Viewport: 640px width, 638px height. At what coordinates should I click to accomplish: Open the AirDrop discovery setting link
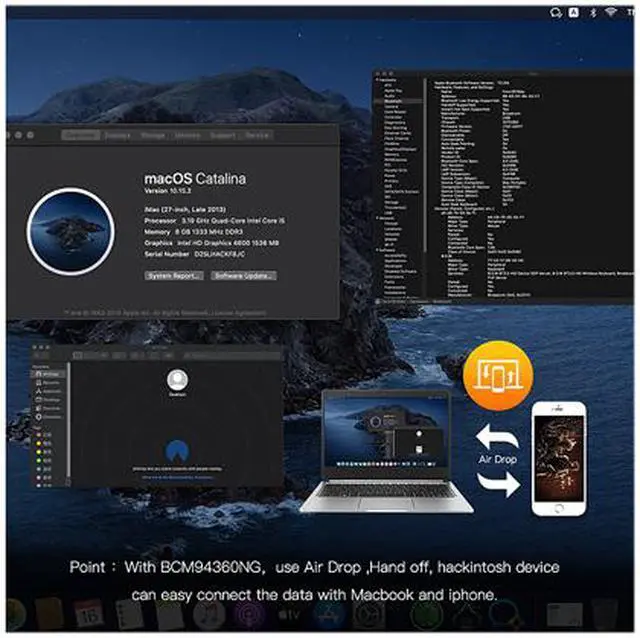[x=178, y=477]
